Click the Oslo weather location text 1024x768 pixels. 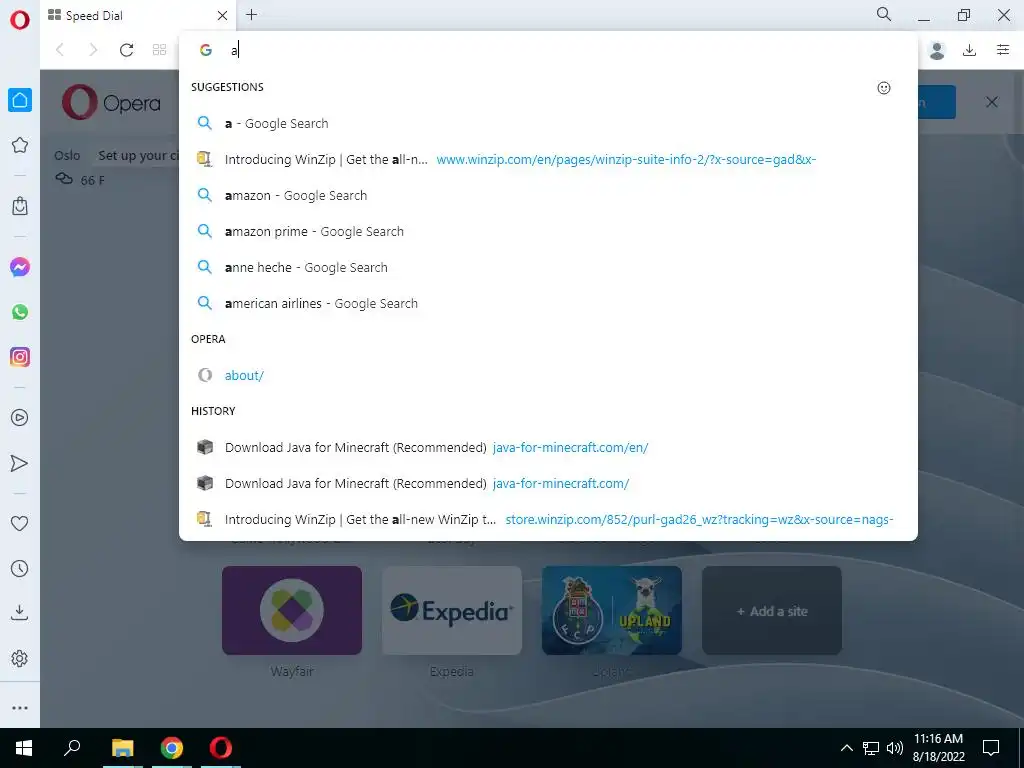(x=67, y=156)
